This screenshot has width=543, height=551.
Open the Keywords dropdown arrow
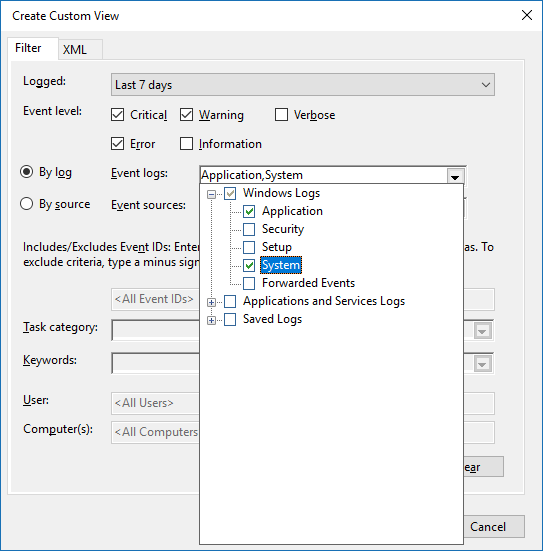click(482, 364)
